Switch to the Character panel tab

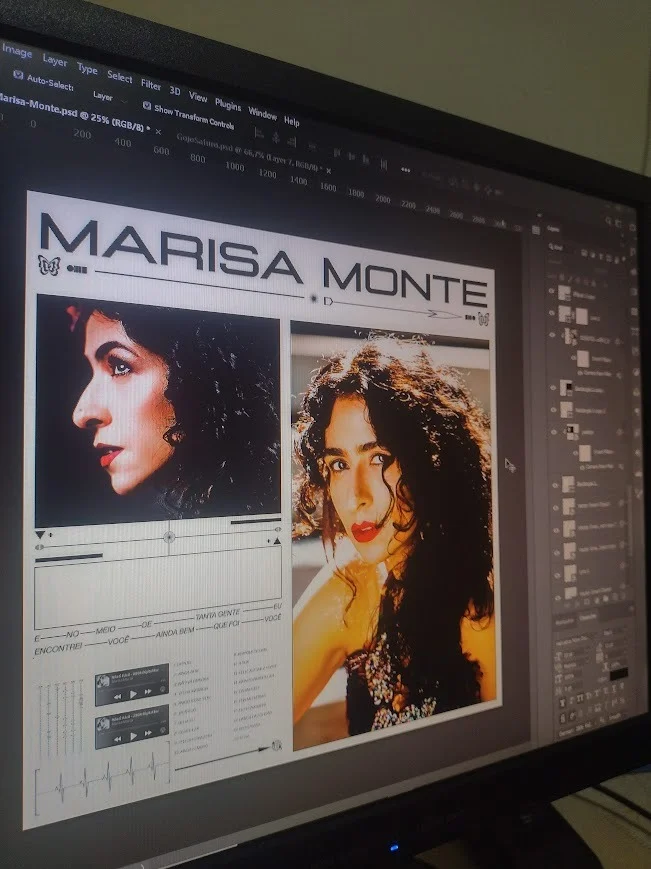click(587, 617)
